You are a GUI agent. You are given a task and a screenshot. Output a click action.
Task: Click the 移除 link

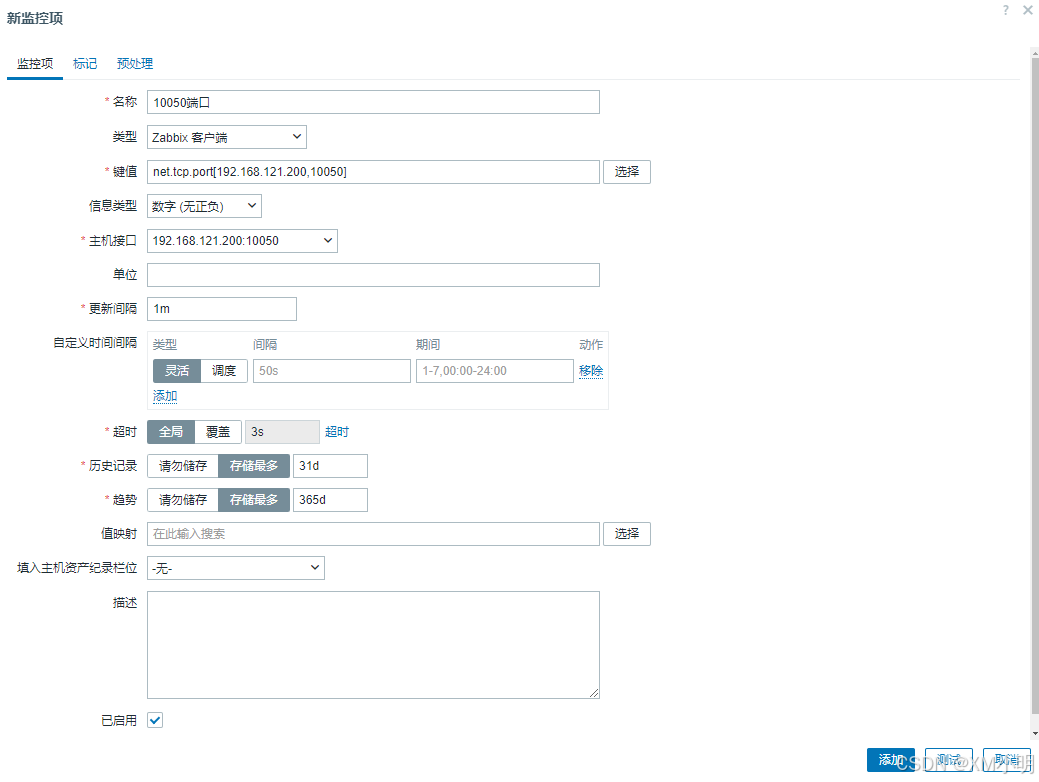tap(591, 370)
